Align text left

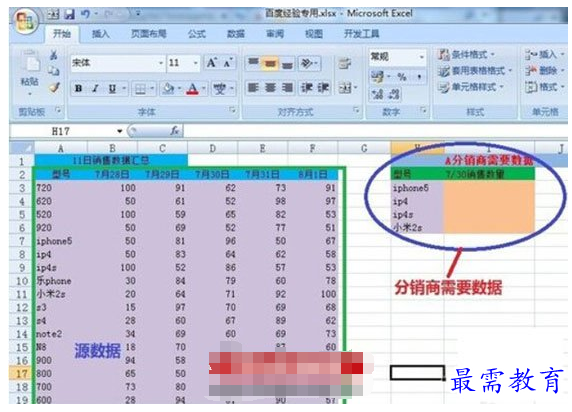253,88
